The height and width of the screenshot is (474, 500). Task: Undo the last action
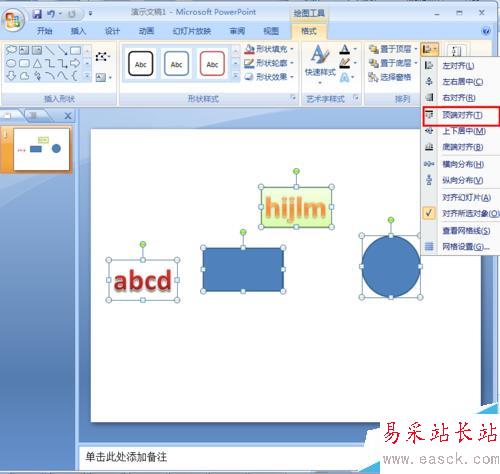(x=51, y=14)
